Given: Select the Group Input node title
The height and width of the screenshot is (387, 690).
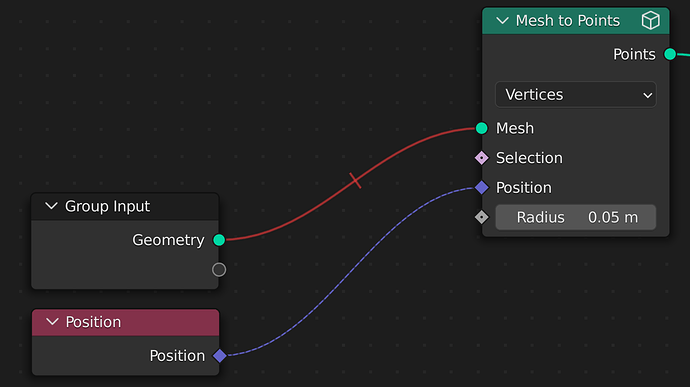Looking at the screenshot, I should (x=107, y=206).
